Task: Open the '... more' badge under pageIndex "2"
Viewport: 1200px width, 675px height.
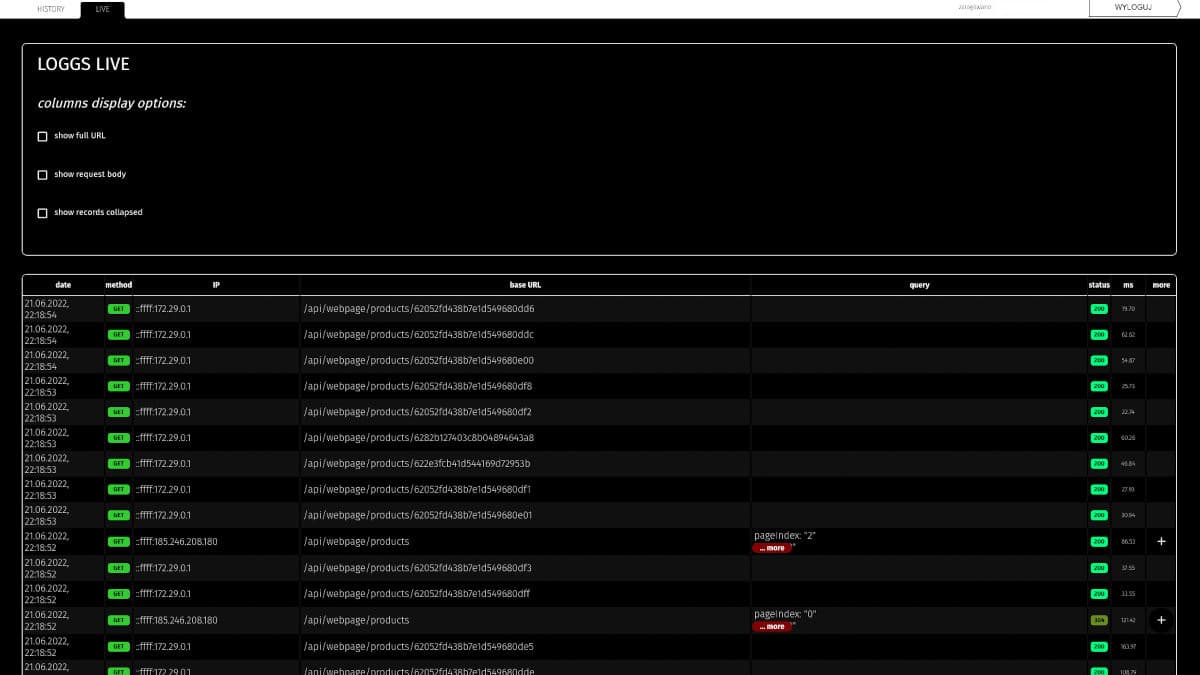Action: point(772,548)
